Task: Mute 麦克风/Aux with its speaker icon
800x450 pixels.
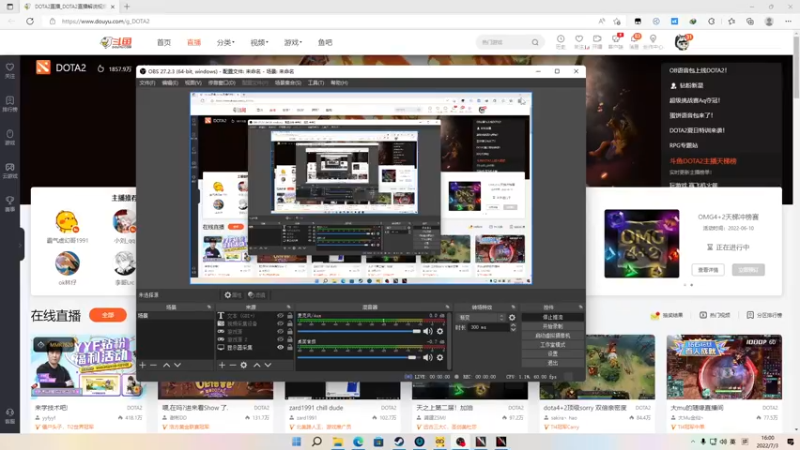Action: (x=428, y=332)
